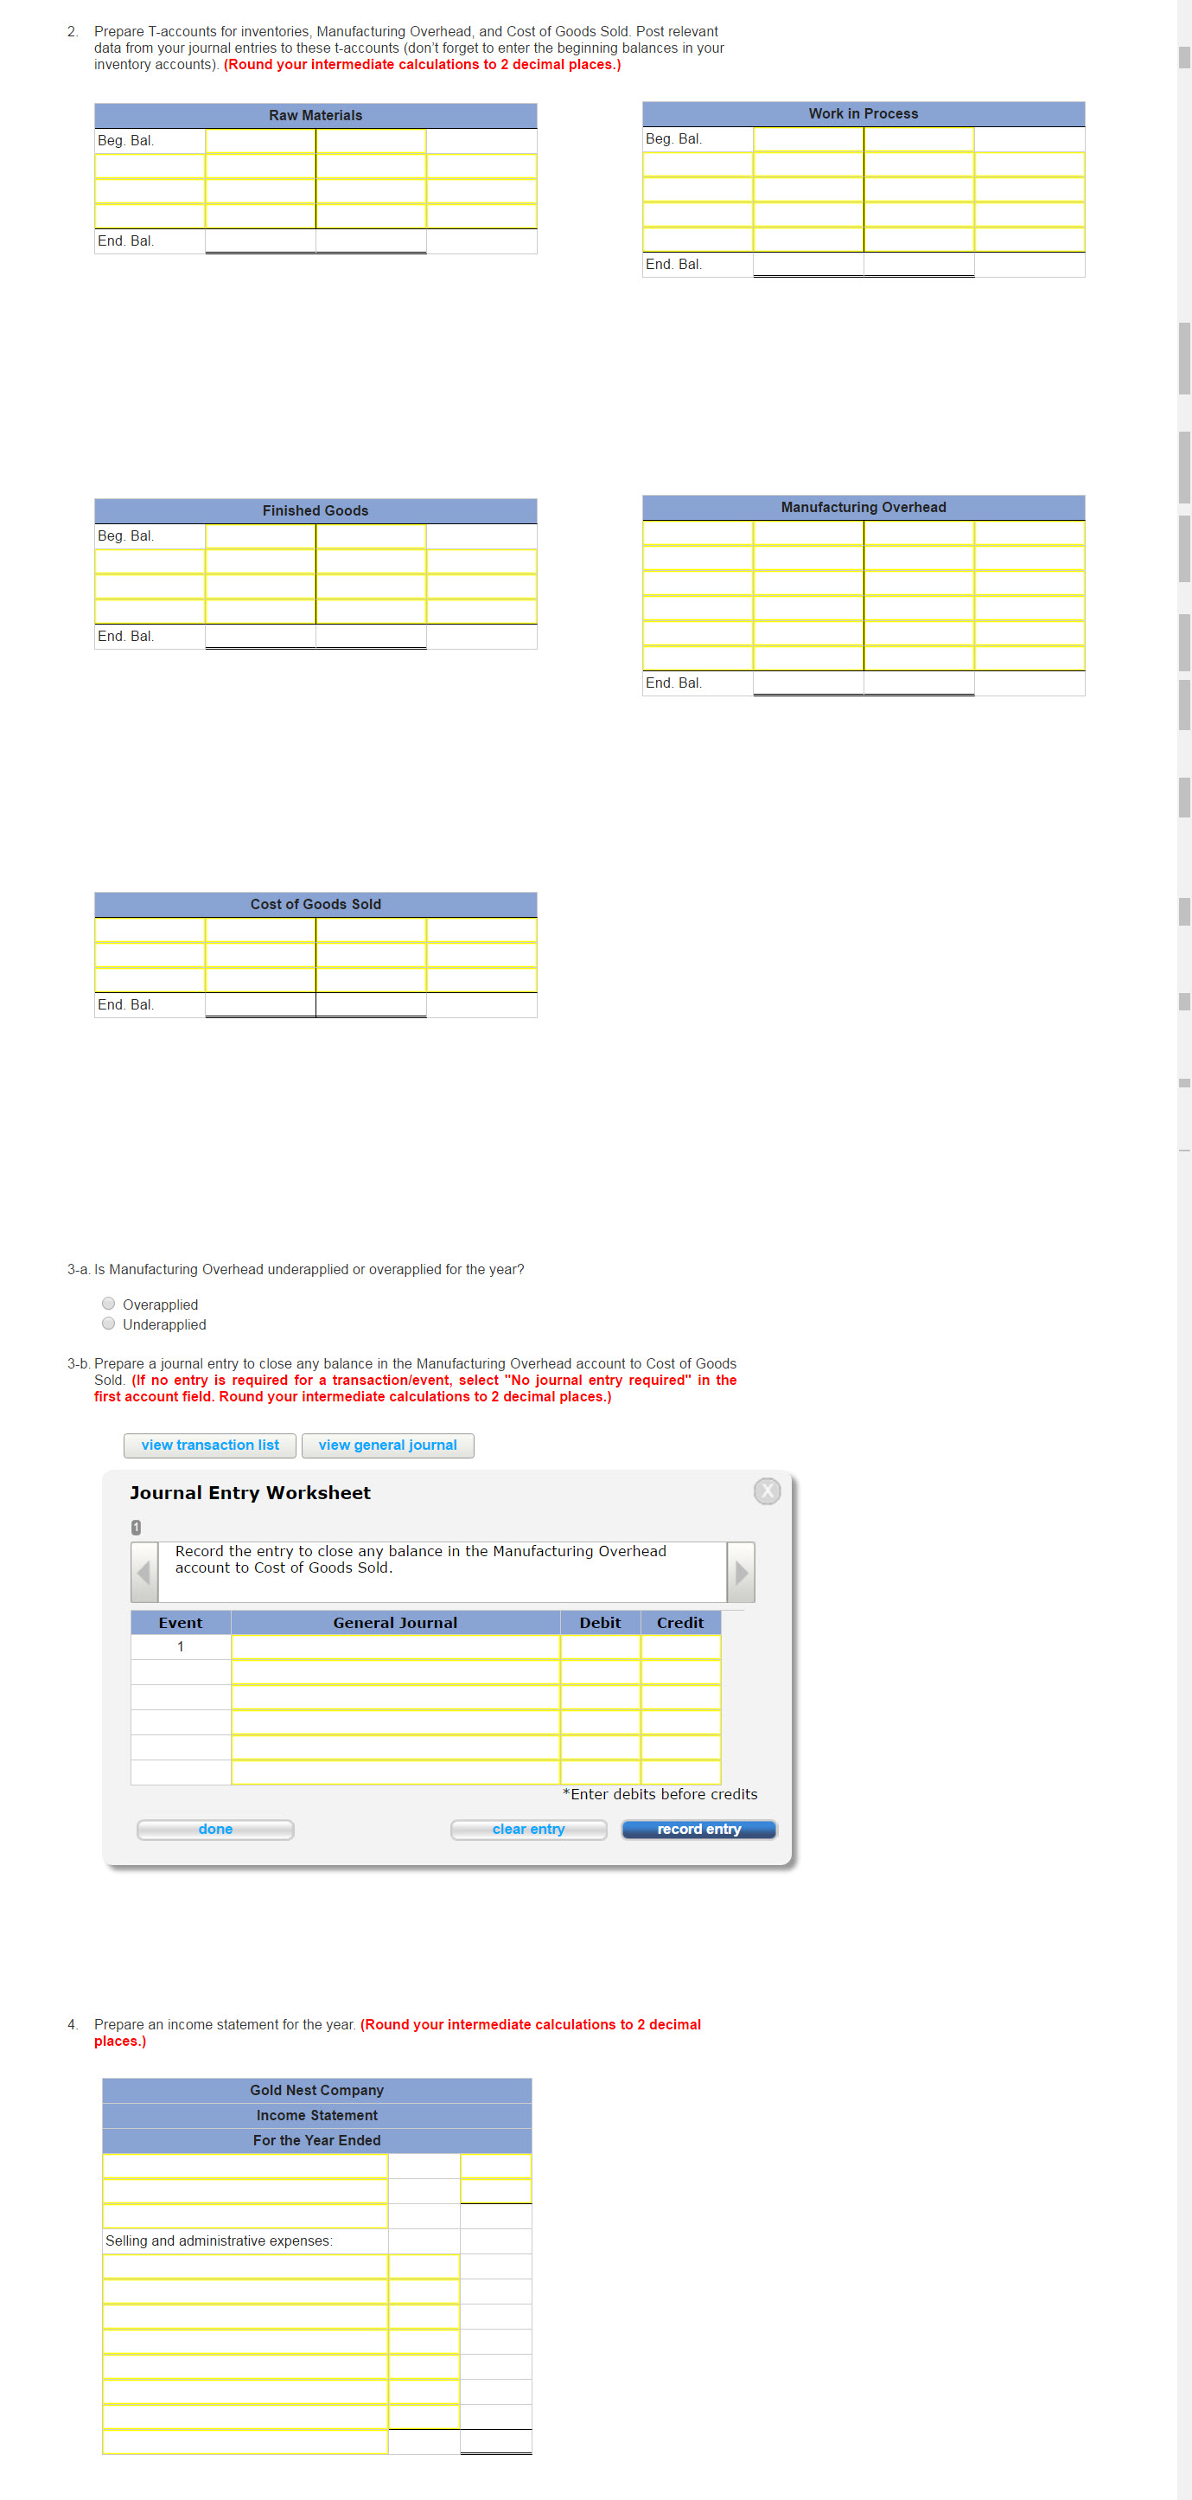Click the clear entry button
Viewport: 1192px width, 2500px height.
pos(528,1829)
